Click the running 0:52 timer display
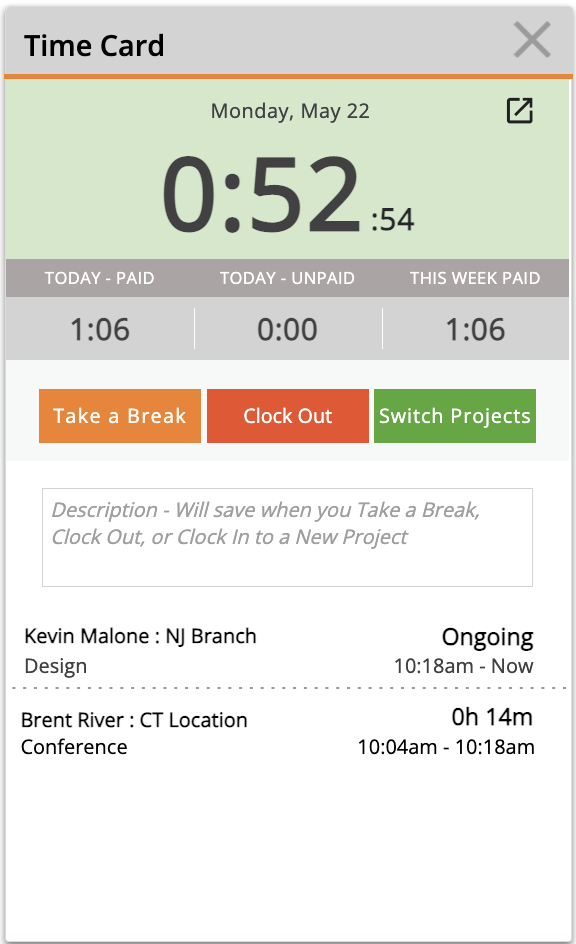The width and height of the screenshot is (576, 944). (288, 194)
